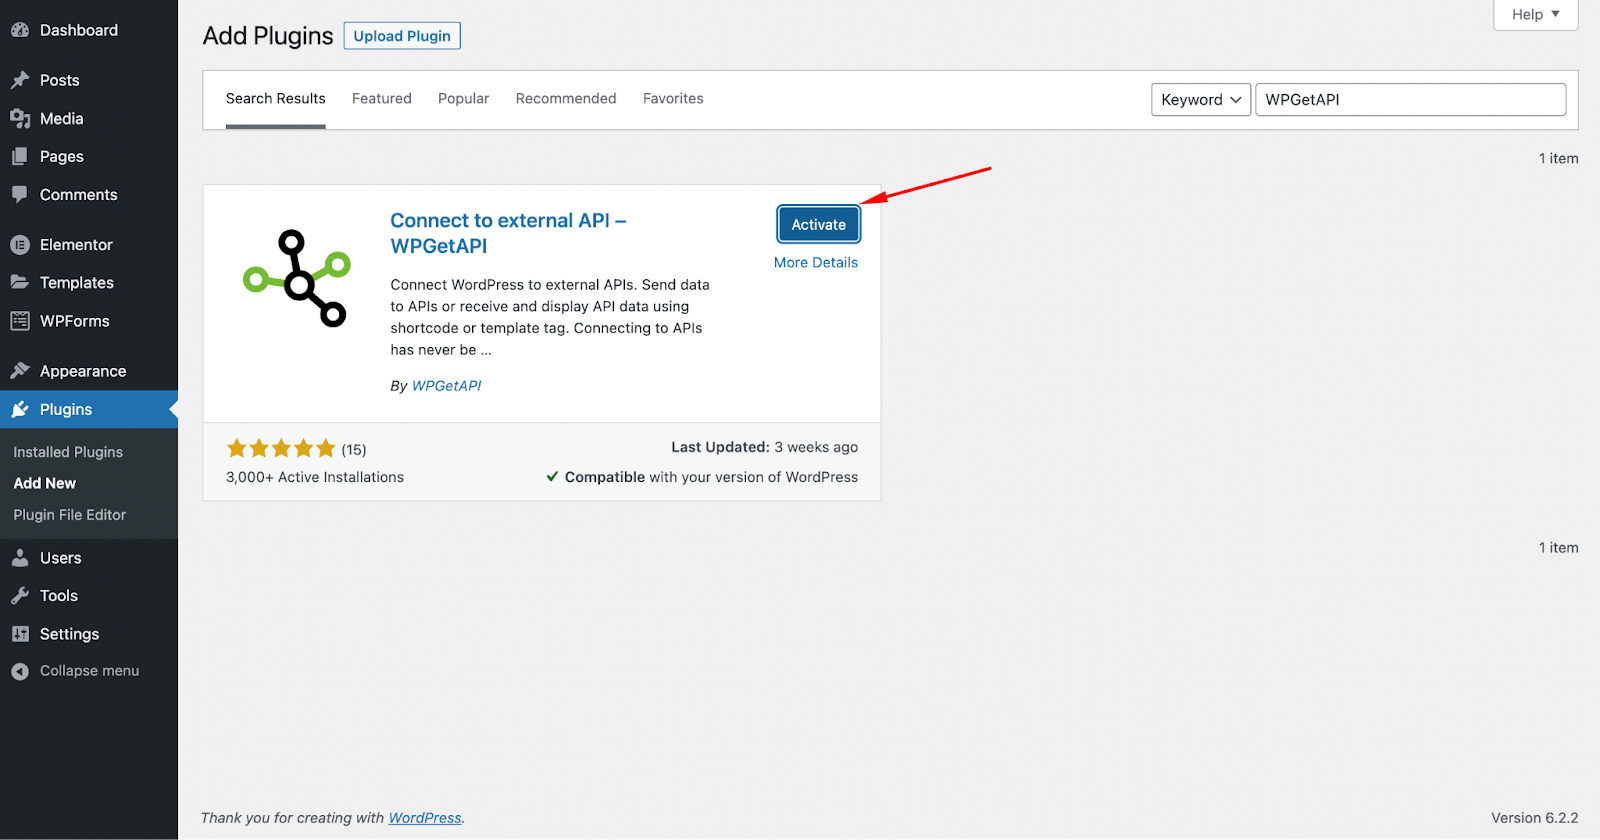Image resolution: width=1600 pixels, height=840 pixels.
Task: Switch to the Featured tab
Action: coord(382,99)
